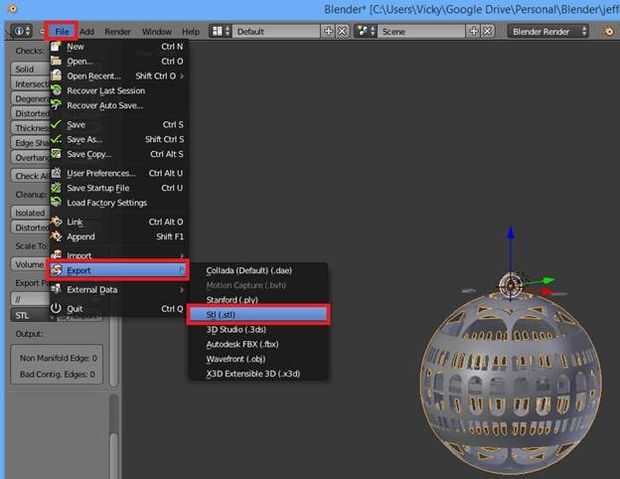This screenshot has width=620, height=479.
Task: Open User Preferences entry
Action: coord(117,173)
